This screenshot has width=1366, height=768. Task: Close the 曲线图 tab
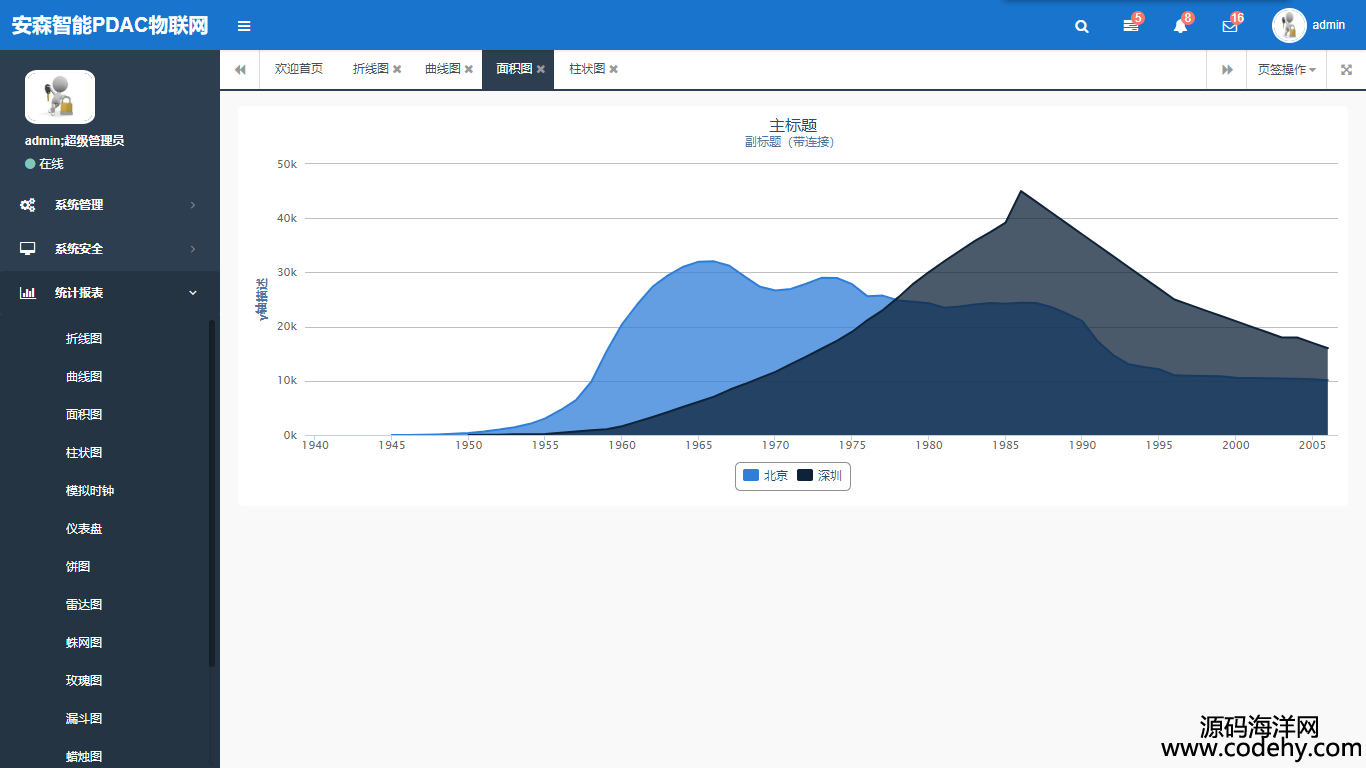point(469,69)
